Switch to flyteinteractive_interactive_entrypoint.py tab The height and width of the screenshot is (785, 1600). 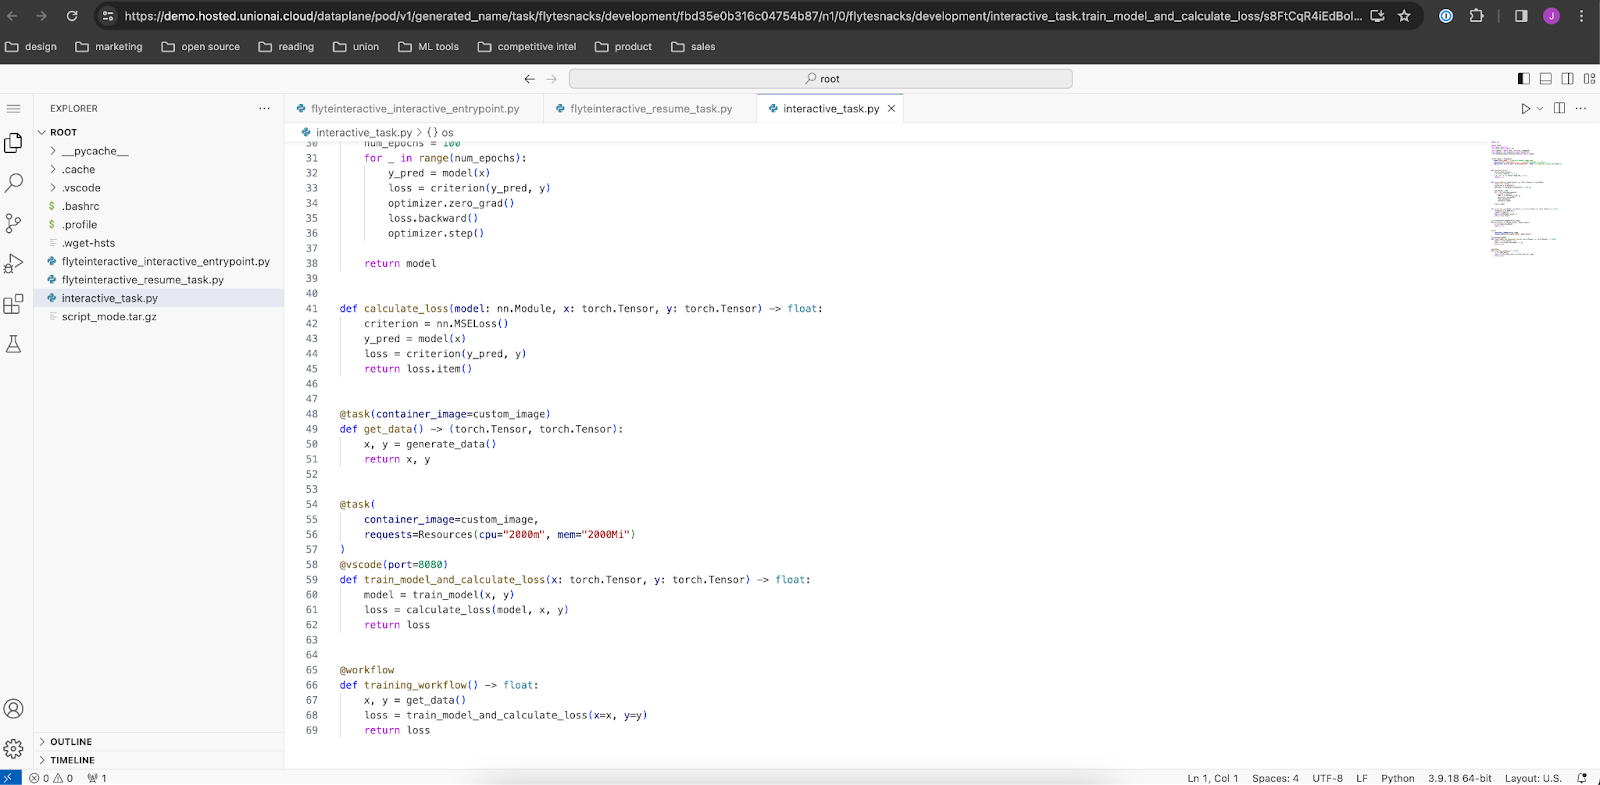click(x=414, y=108)
